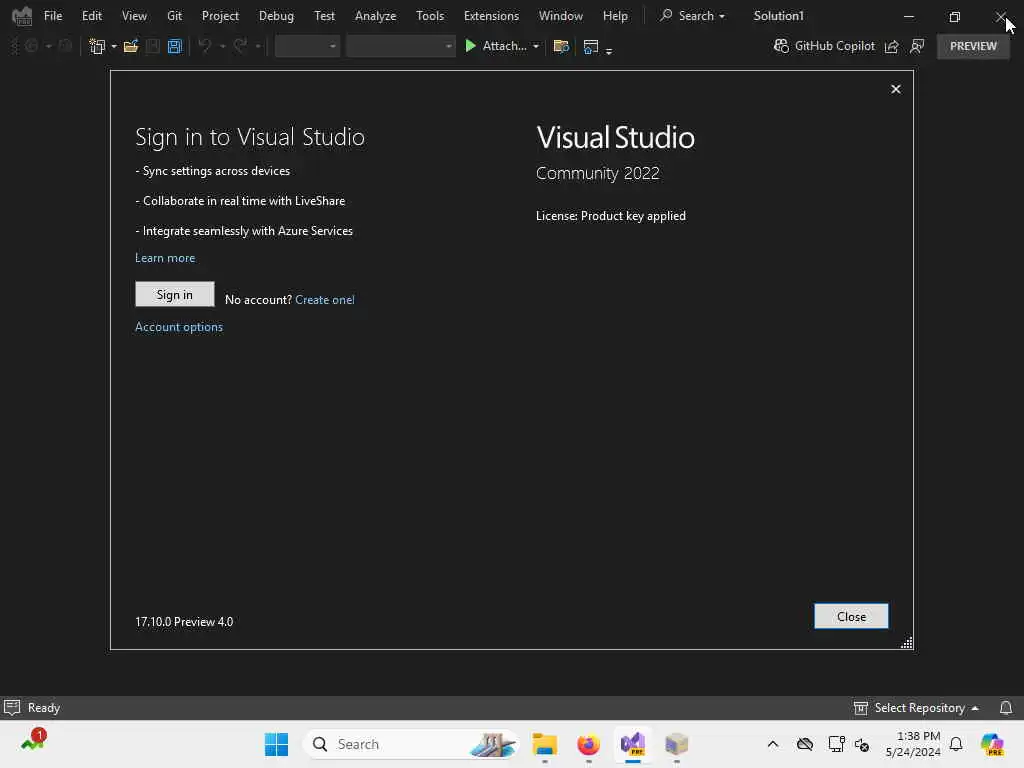
Task: Click the toolbar window icon beside Find in Files
Action: coord(591,46)
